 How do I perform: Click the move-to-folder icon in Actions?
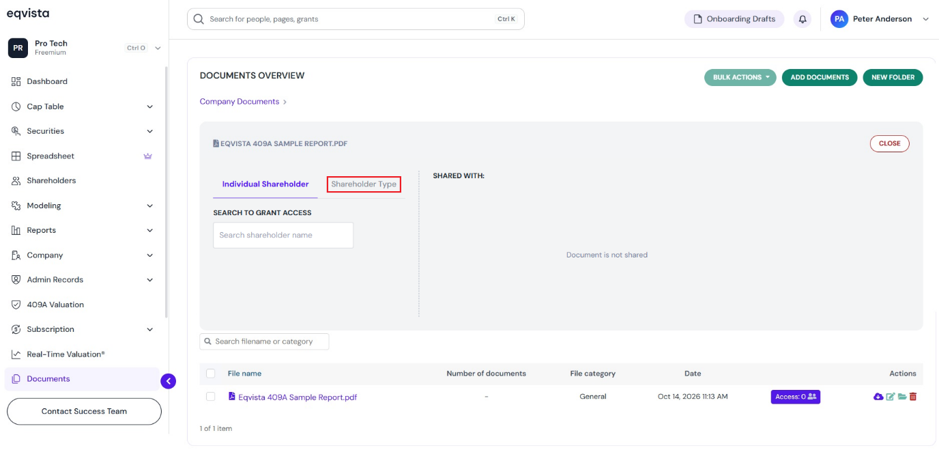[902, 397]
